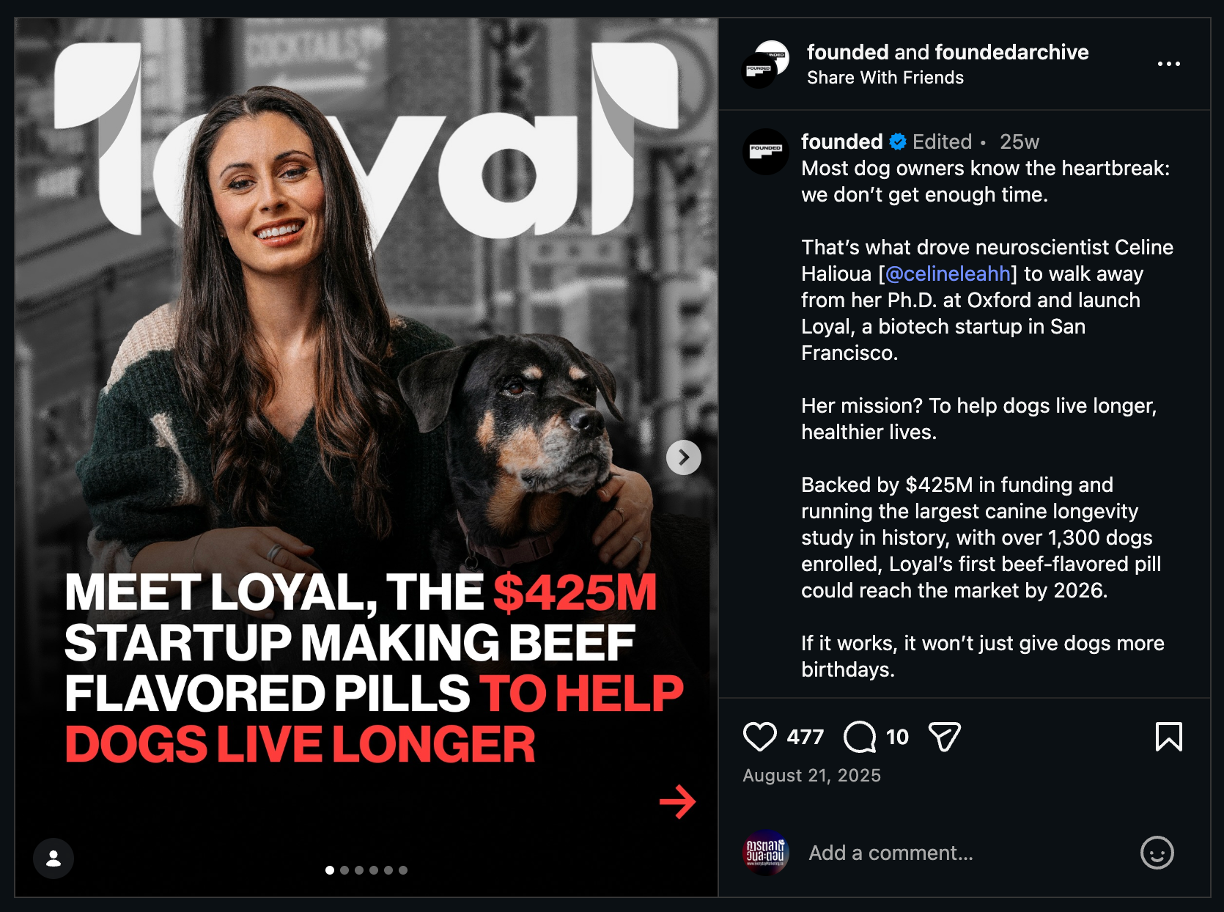Click the verified badge next to founded
Image resolution: width=1224 pixels, height=912 pixels.
[x=898, y=142]
